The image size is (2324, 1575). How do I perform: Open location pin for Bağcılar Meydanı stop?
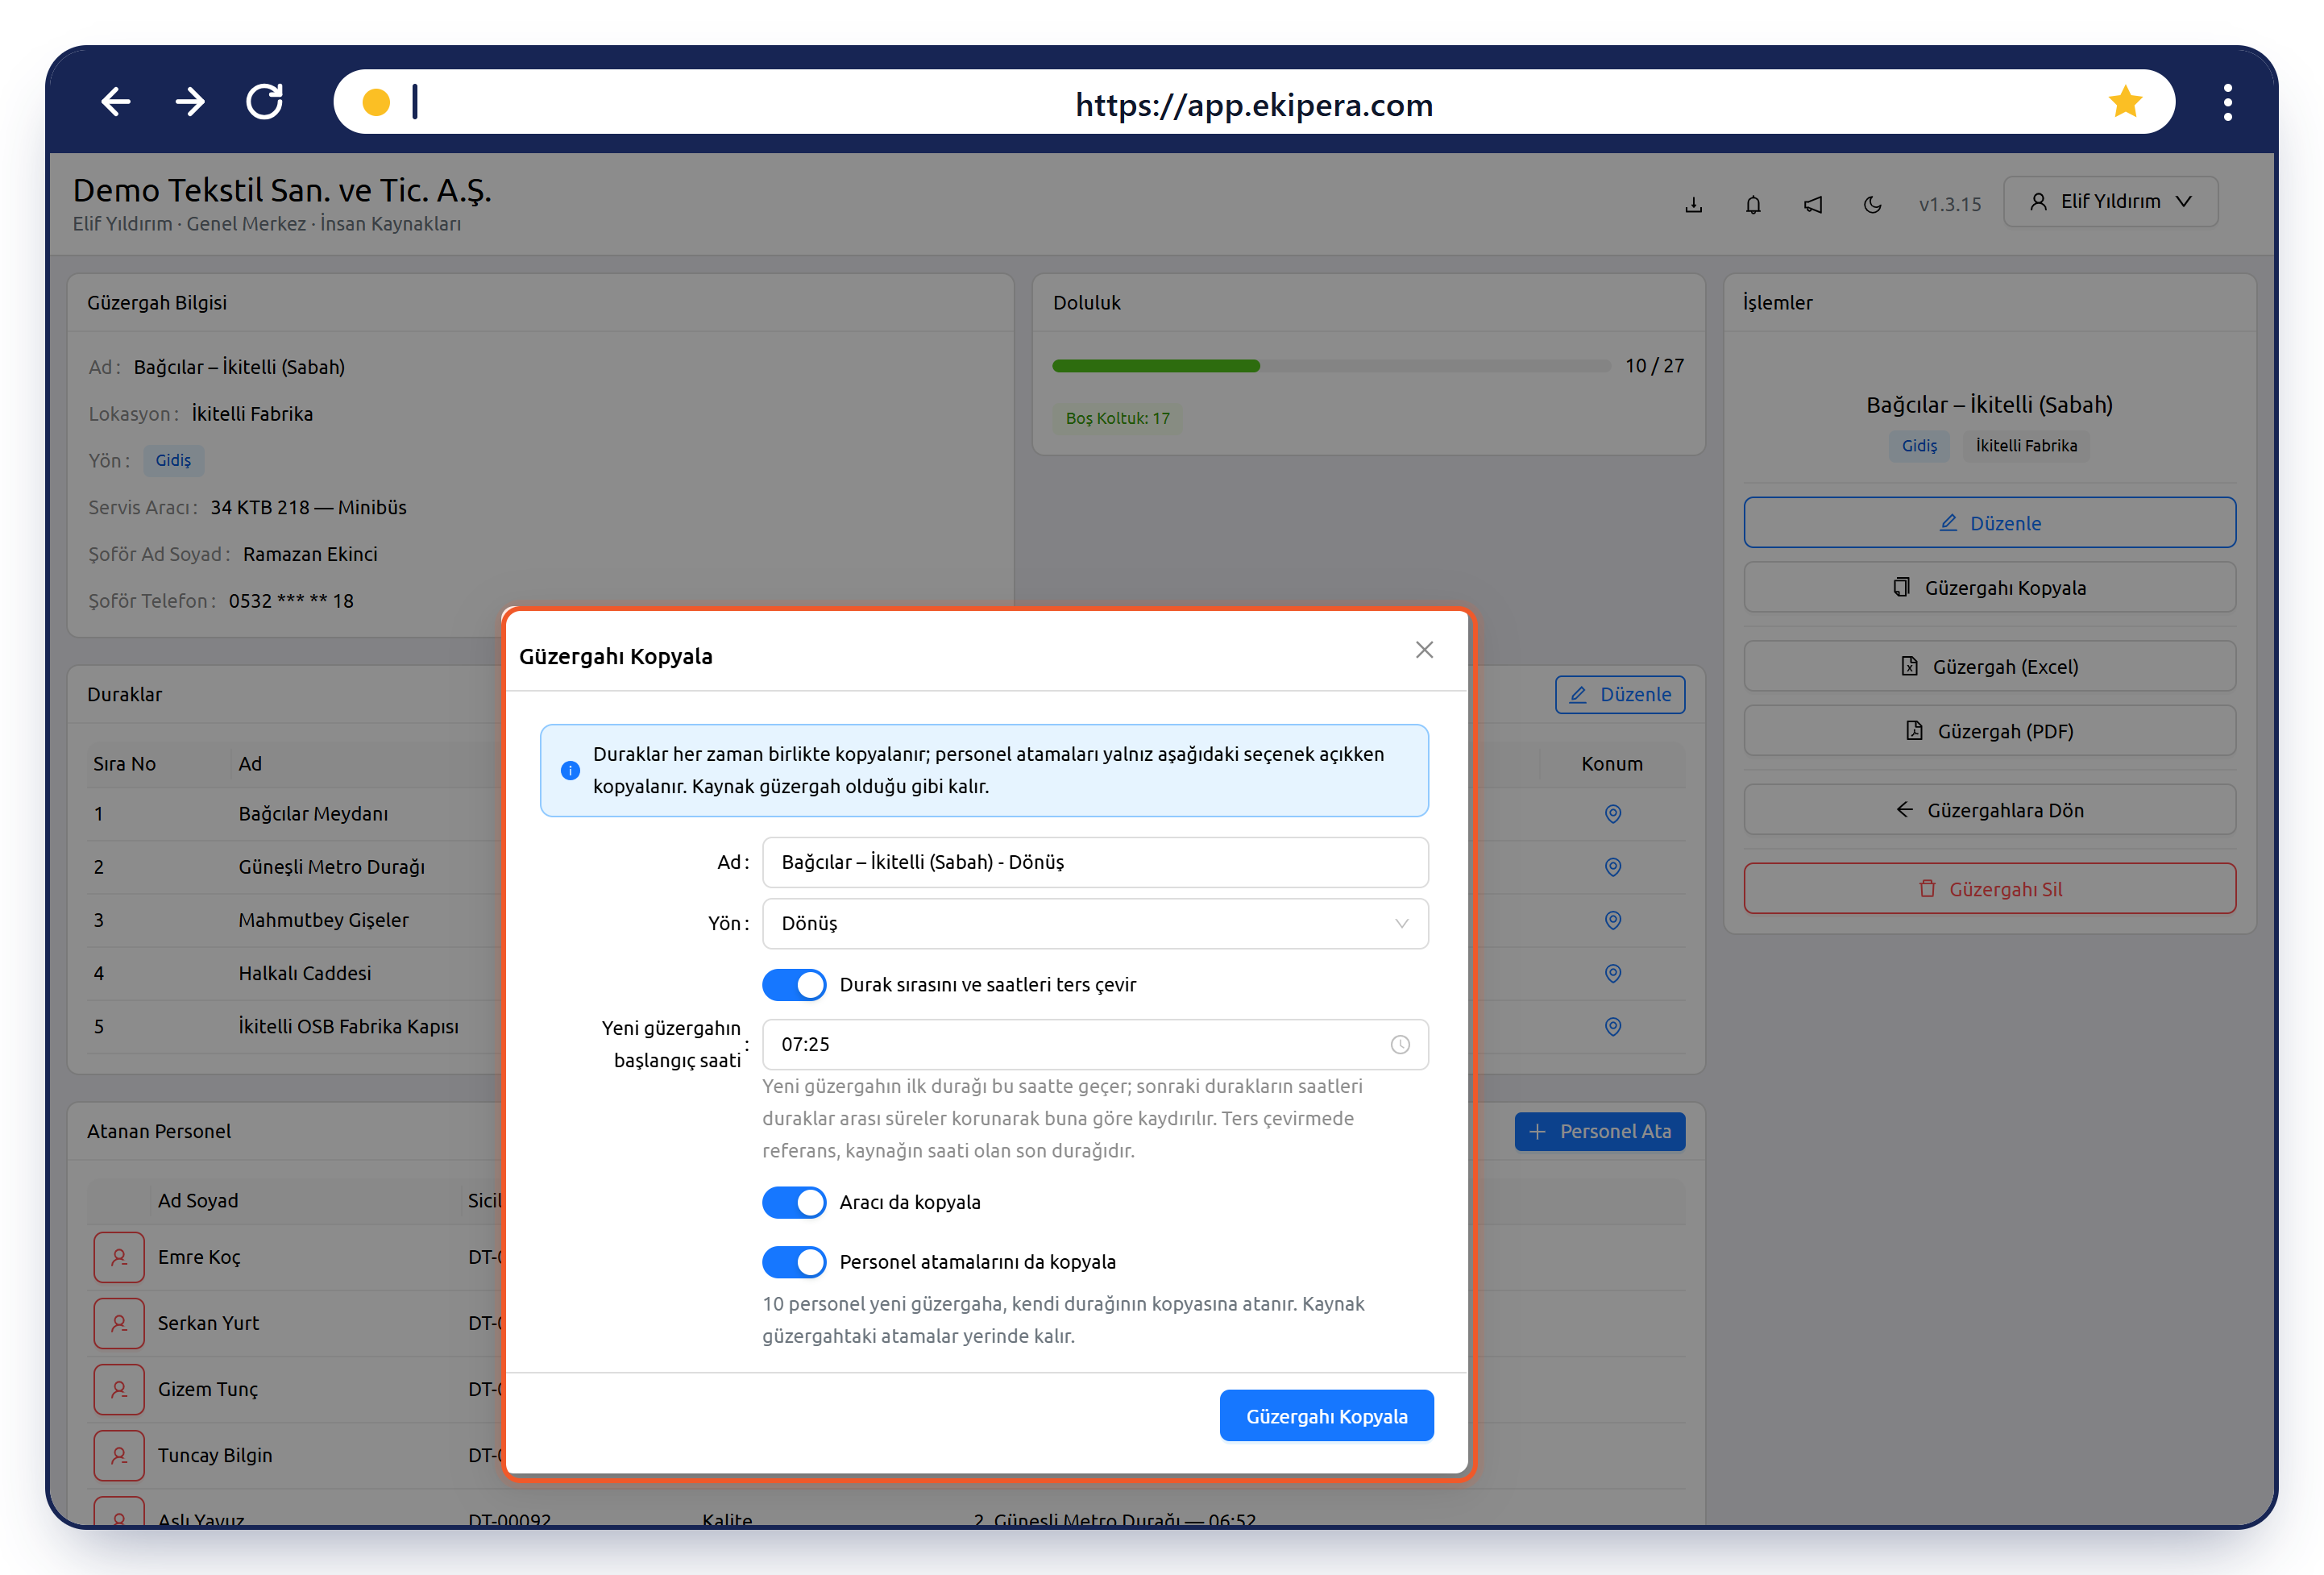1613,814
